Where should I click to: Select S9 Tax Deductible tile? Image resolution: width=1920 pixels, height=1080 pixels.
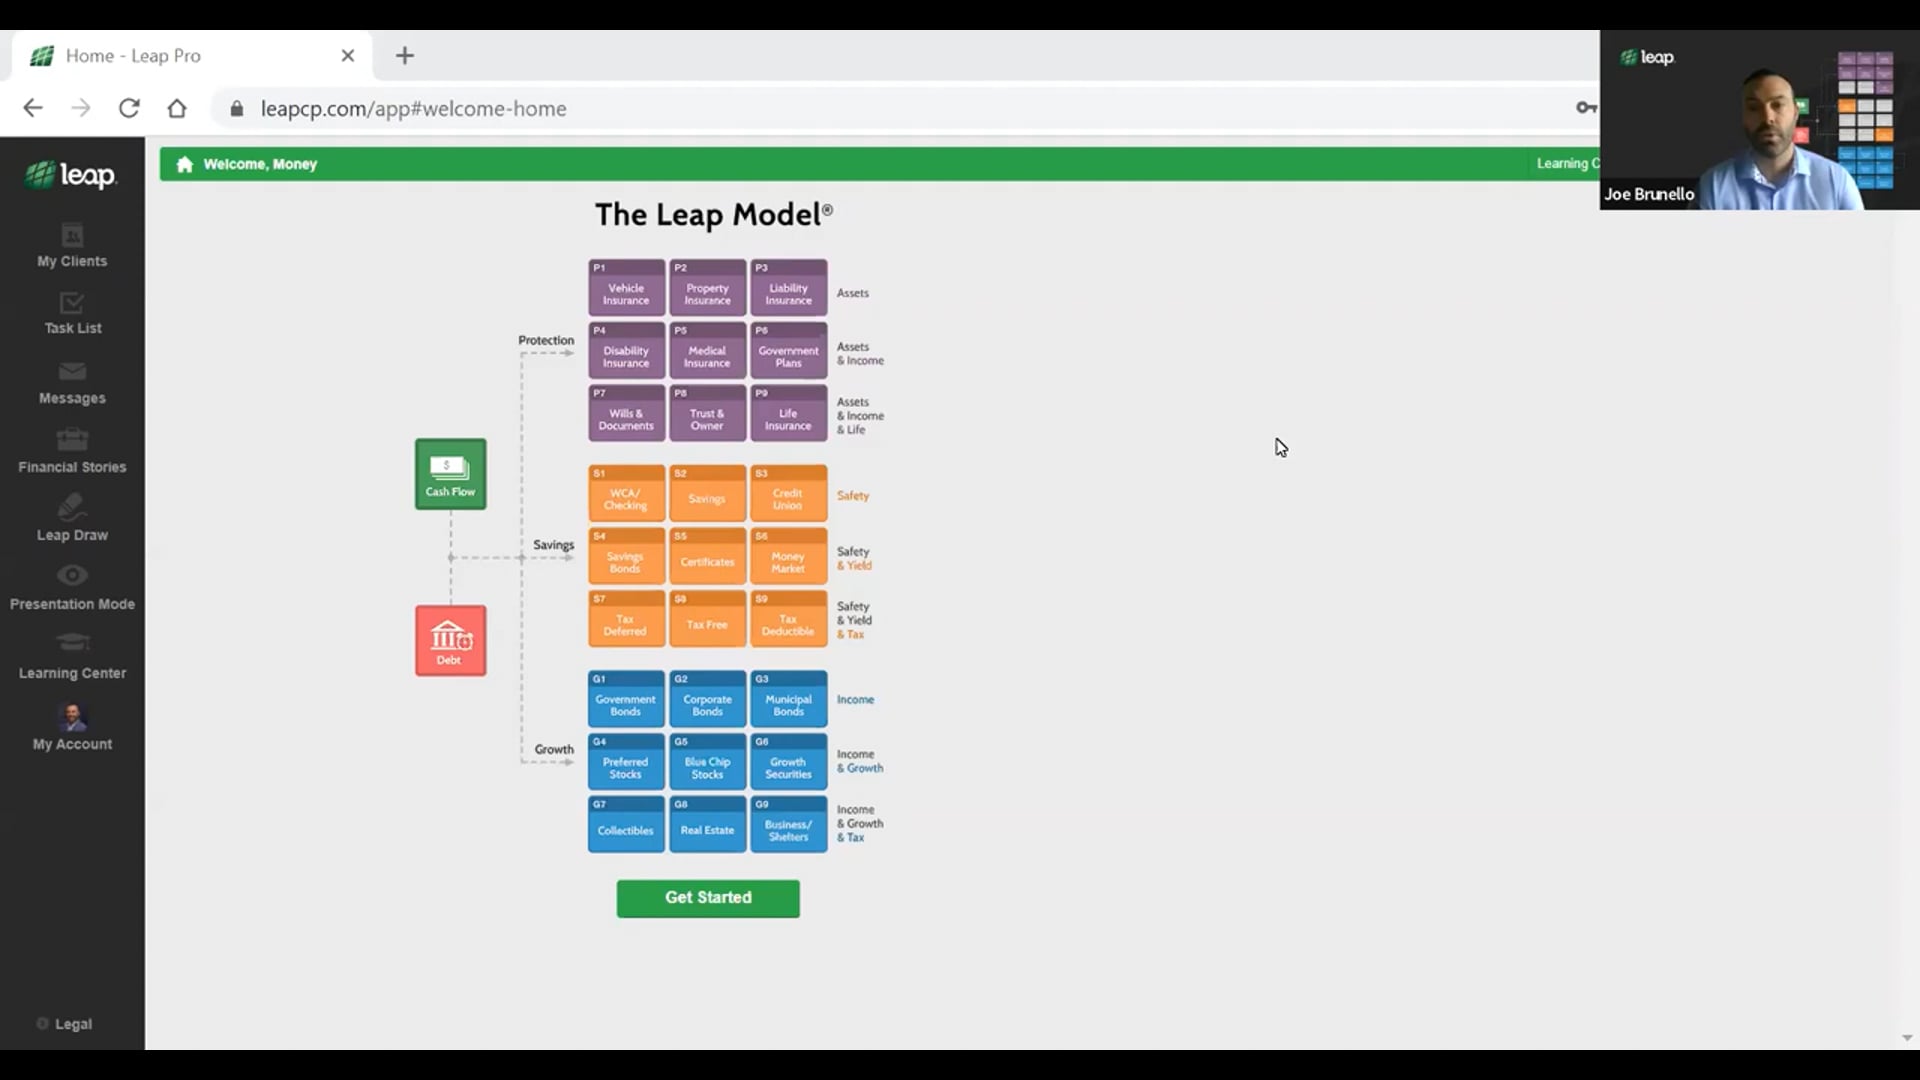coord(789,619)
